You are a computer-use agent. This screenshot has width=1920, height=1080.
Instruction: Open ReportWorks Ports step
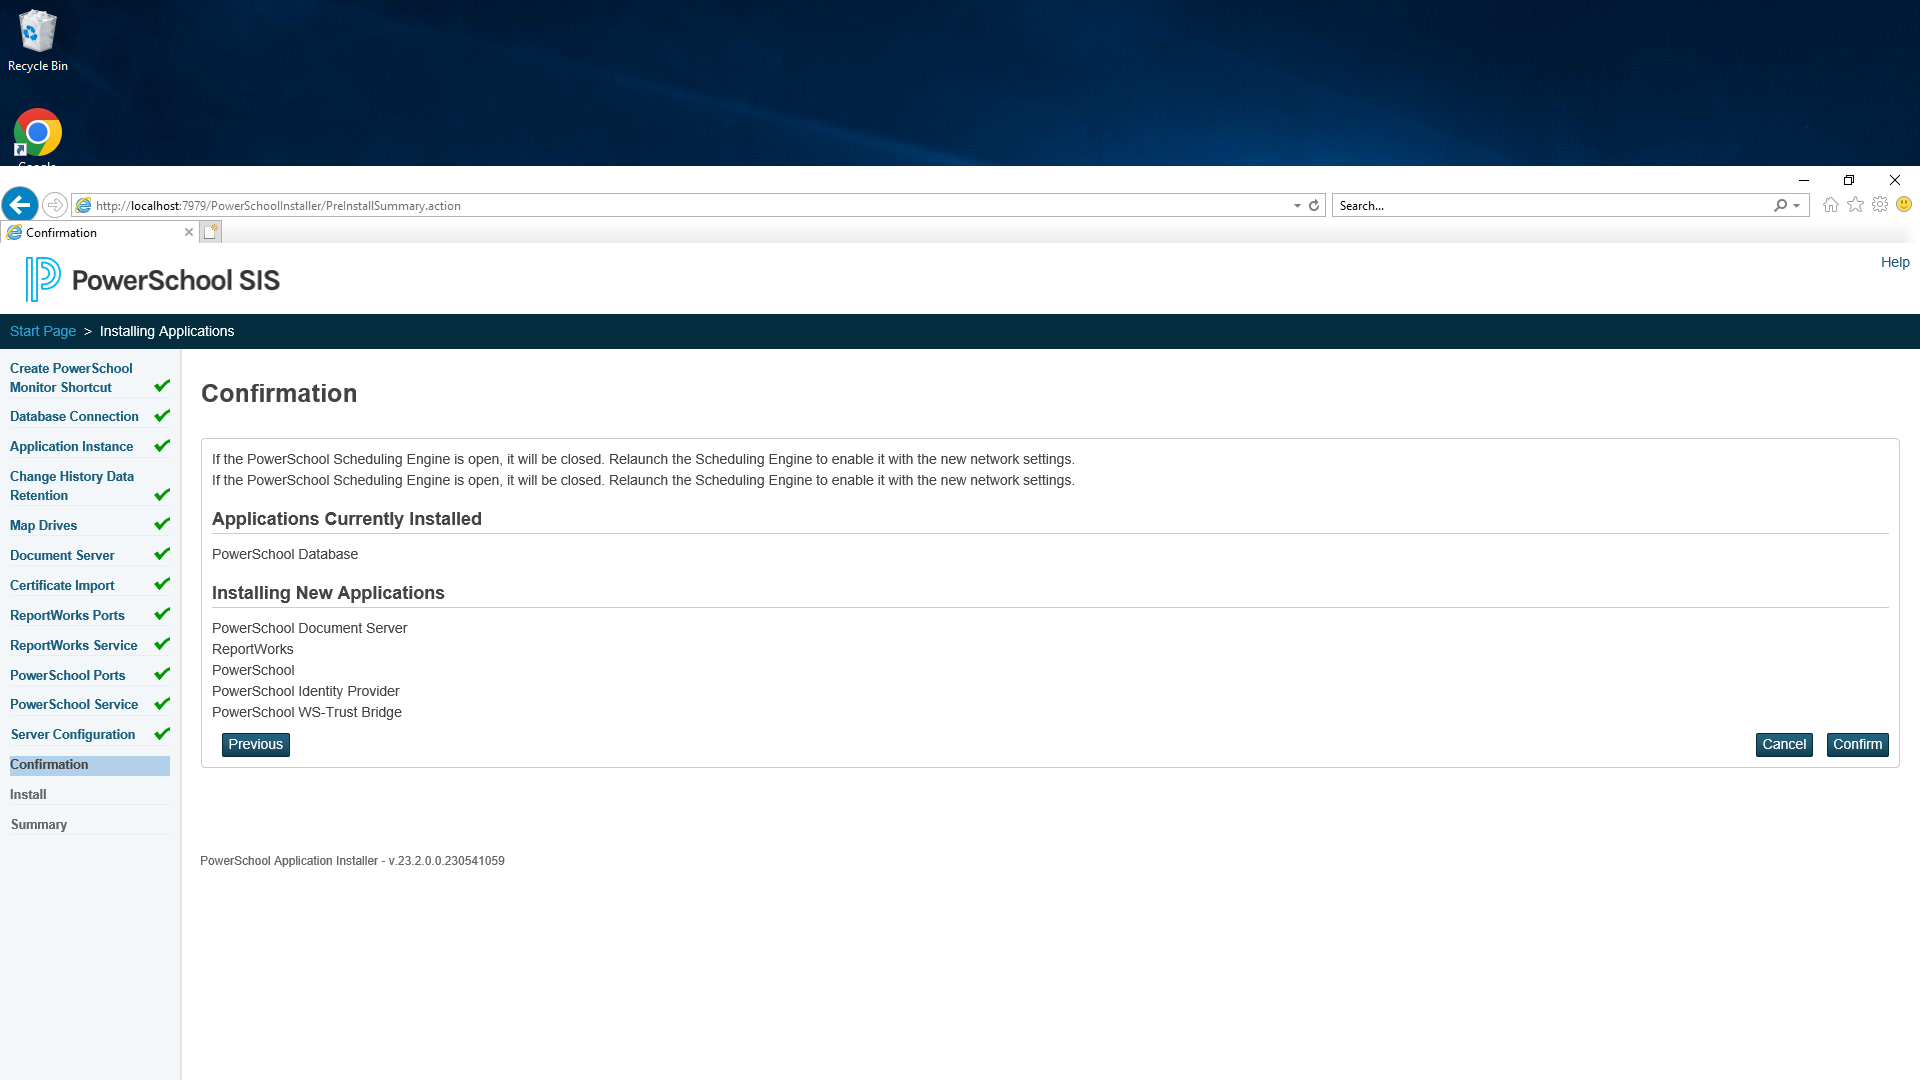click(67, 616)
